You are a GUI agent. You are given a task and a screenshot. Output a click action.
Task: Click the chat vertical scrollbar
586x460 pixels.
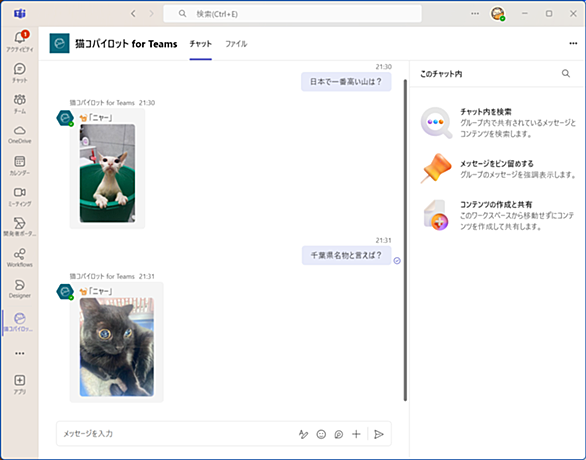405,240
